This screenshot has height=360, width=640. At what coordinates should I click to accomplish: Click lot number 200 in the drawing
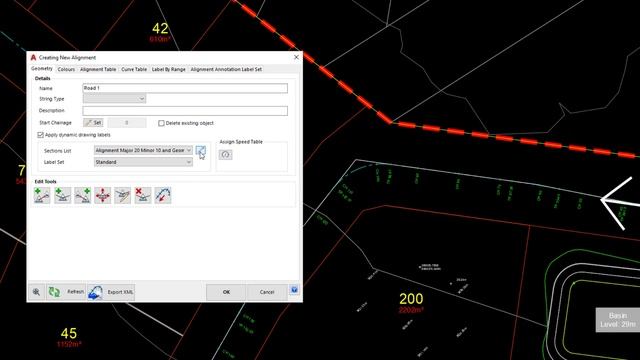[411, 299]
